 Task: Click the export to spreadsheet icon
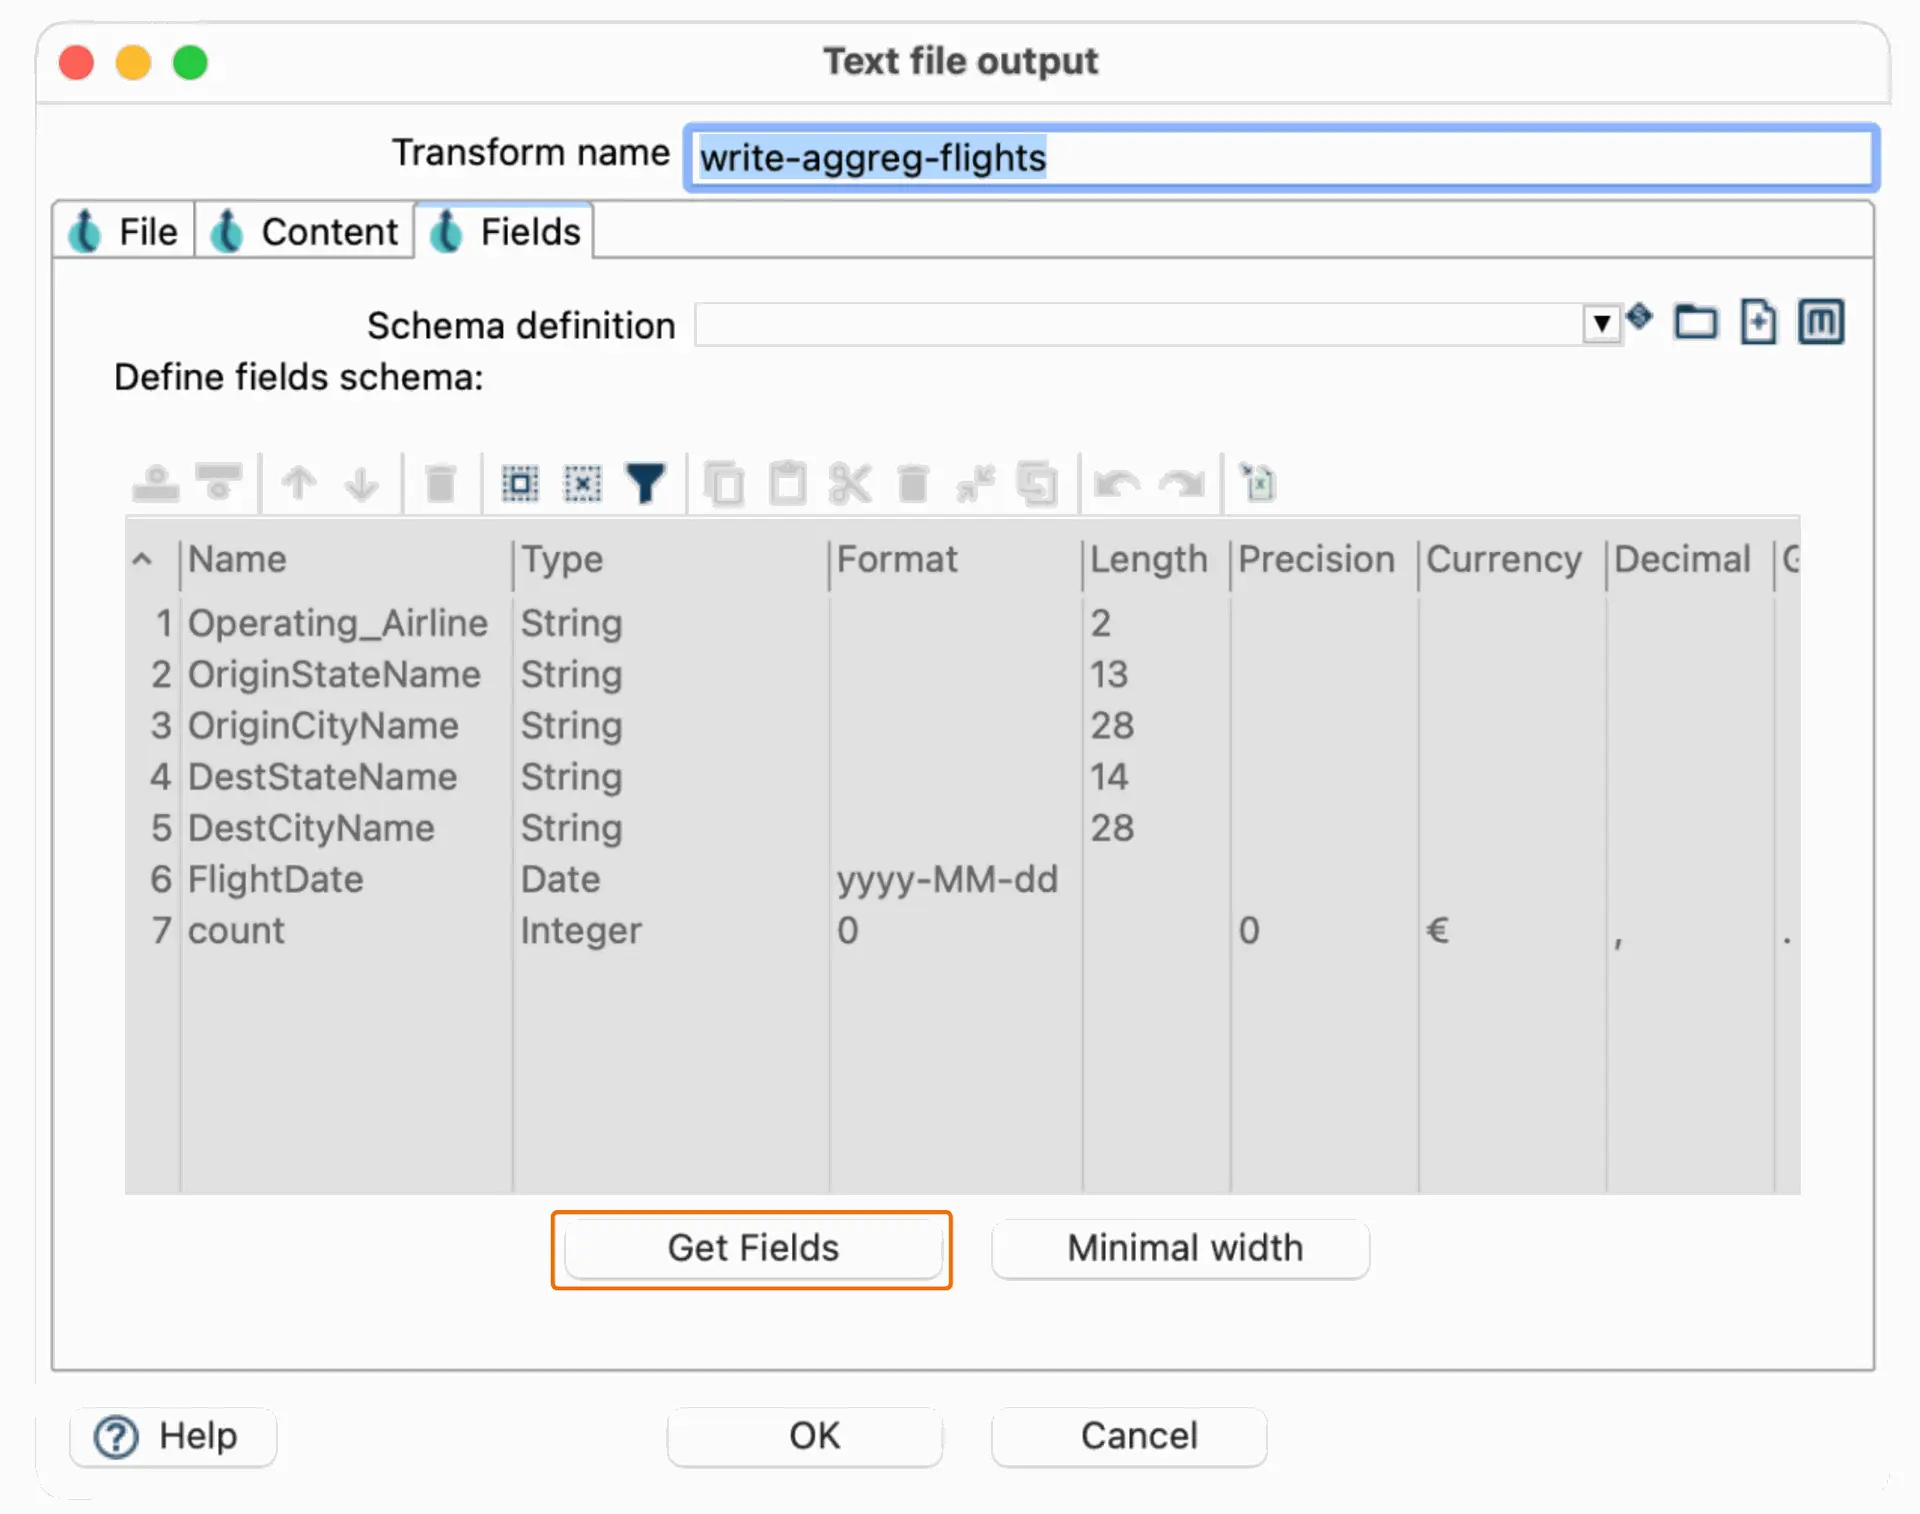click(x=1259, y=483)
